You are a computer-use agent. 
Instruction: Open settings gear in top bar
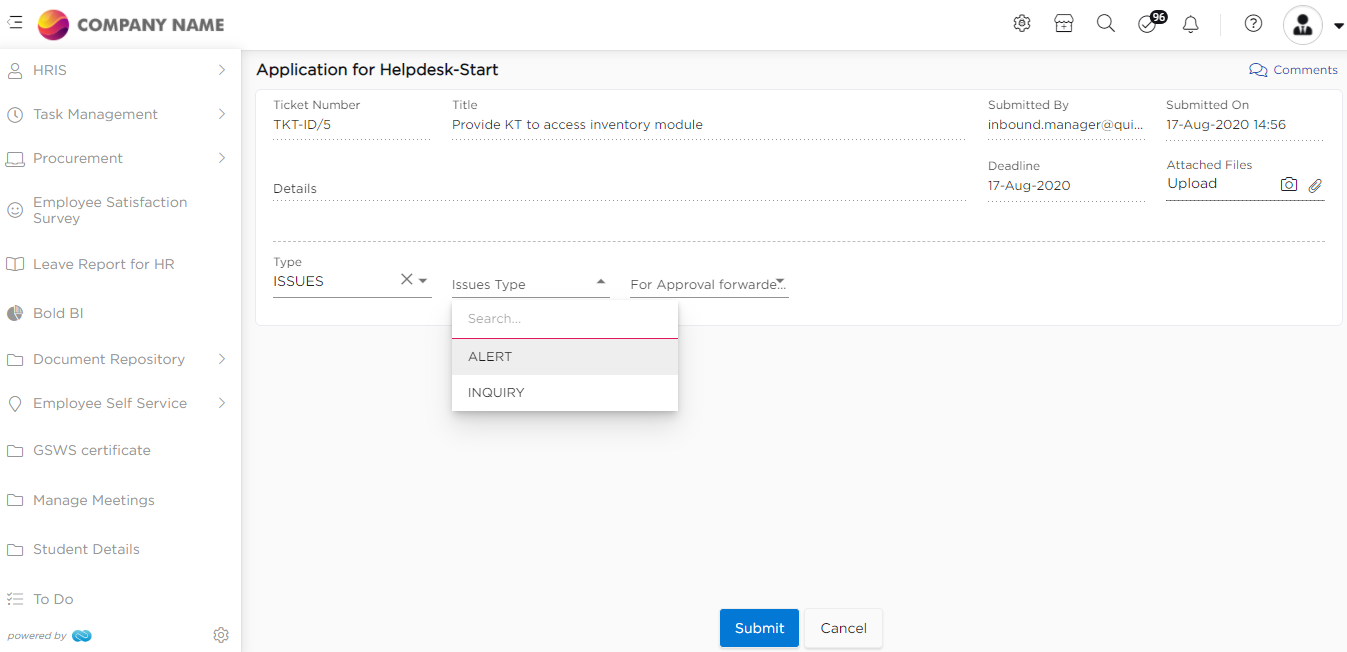pos(1022,24)
